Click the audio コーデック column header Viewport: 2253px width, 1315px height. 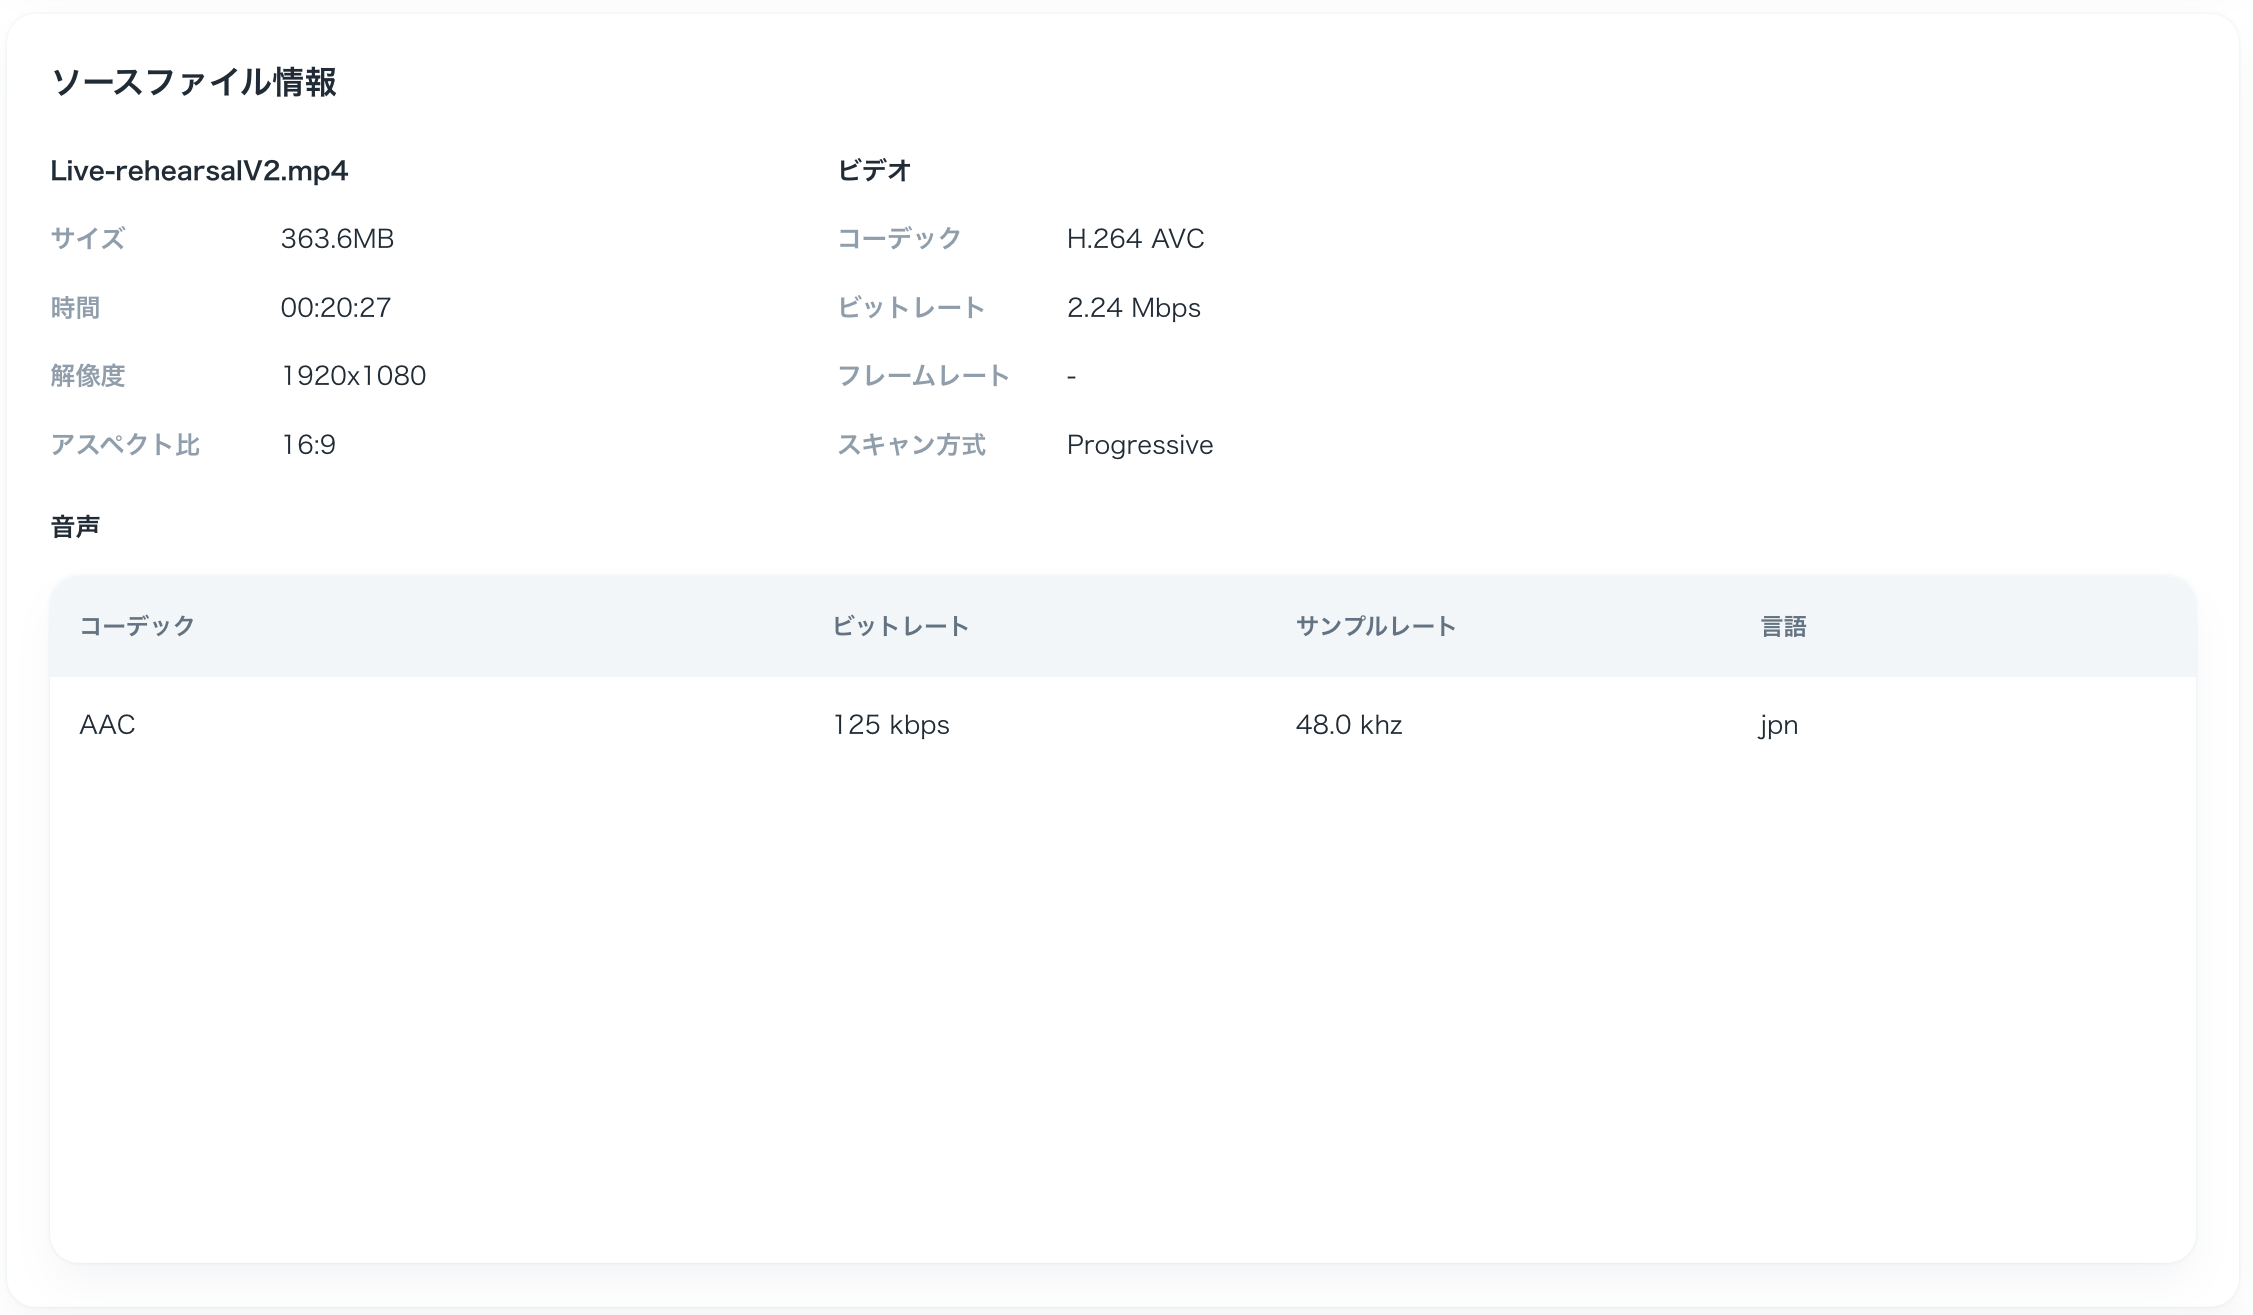click(x=138, y=627)
